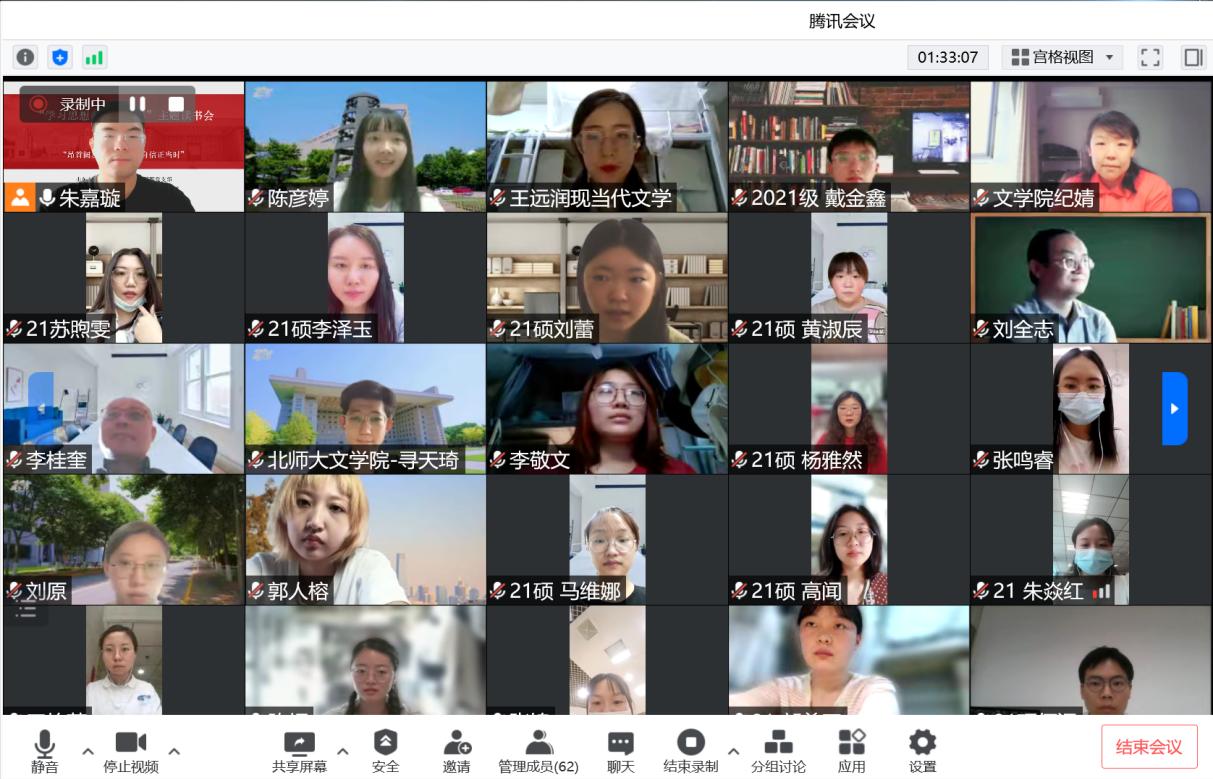Toggle the side panel icon at top right
Viewport: 1213px width, 779px height.
pyautogui.click(x=1193, y=57)
